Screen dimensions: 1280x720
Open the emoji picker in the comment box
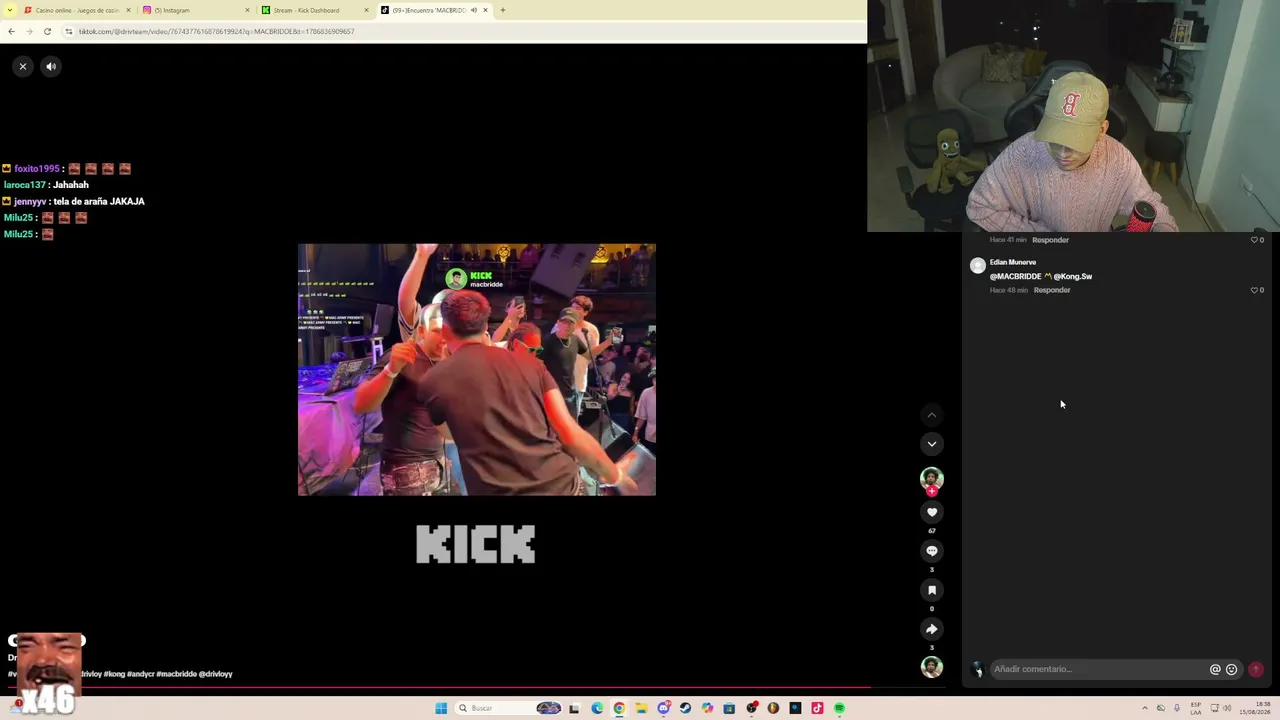[x=1231, y=669]
